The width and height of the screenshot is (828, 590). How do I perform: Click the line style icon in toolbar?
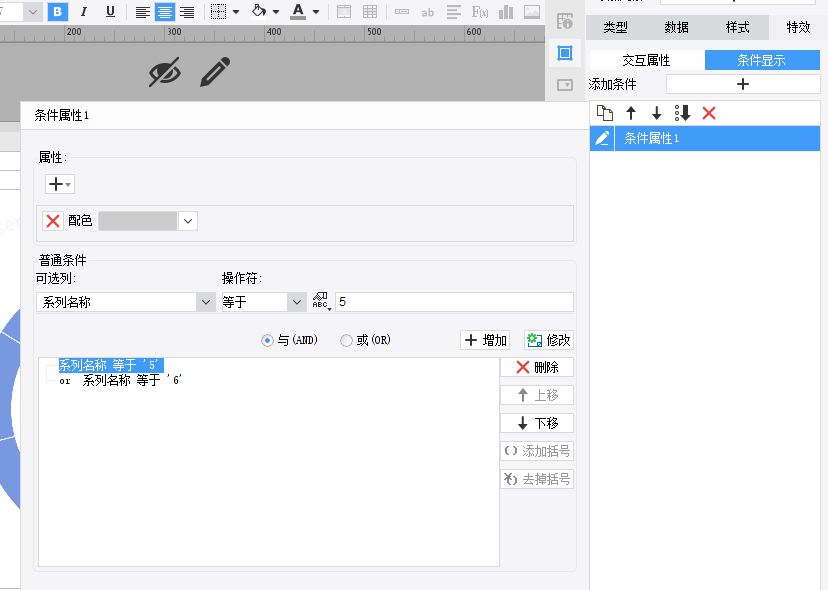(454, 12)
